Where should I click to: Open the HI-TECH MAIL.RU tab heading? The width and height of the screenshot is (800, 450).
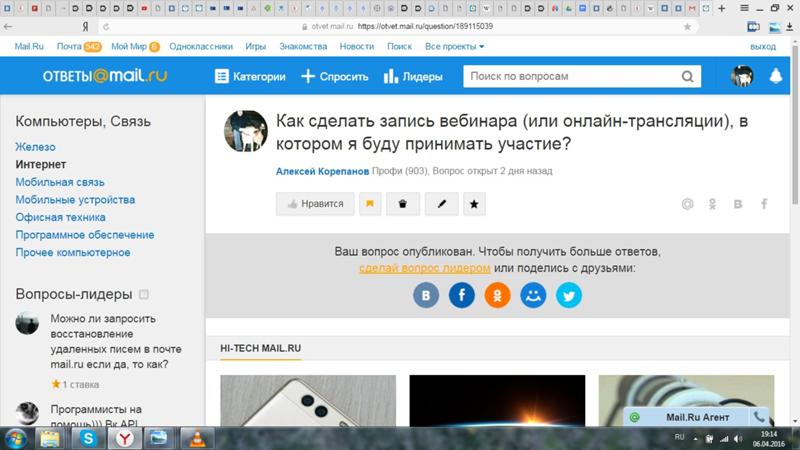pyautogui.click(x=260, y=348)
